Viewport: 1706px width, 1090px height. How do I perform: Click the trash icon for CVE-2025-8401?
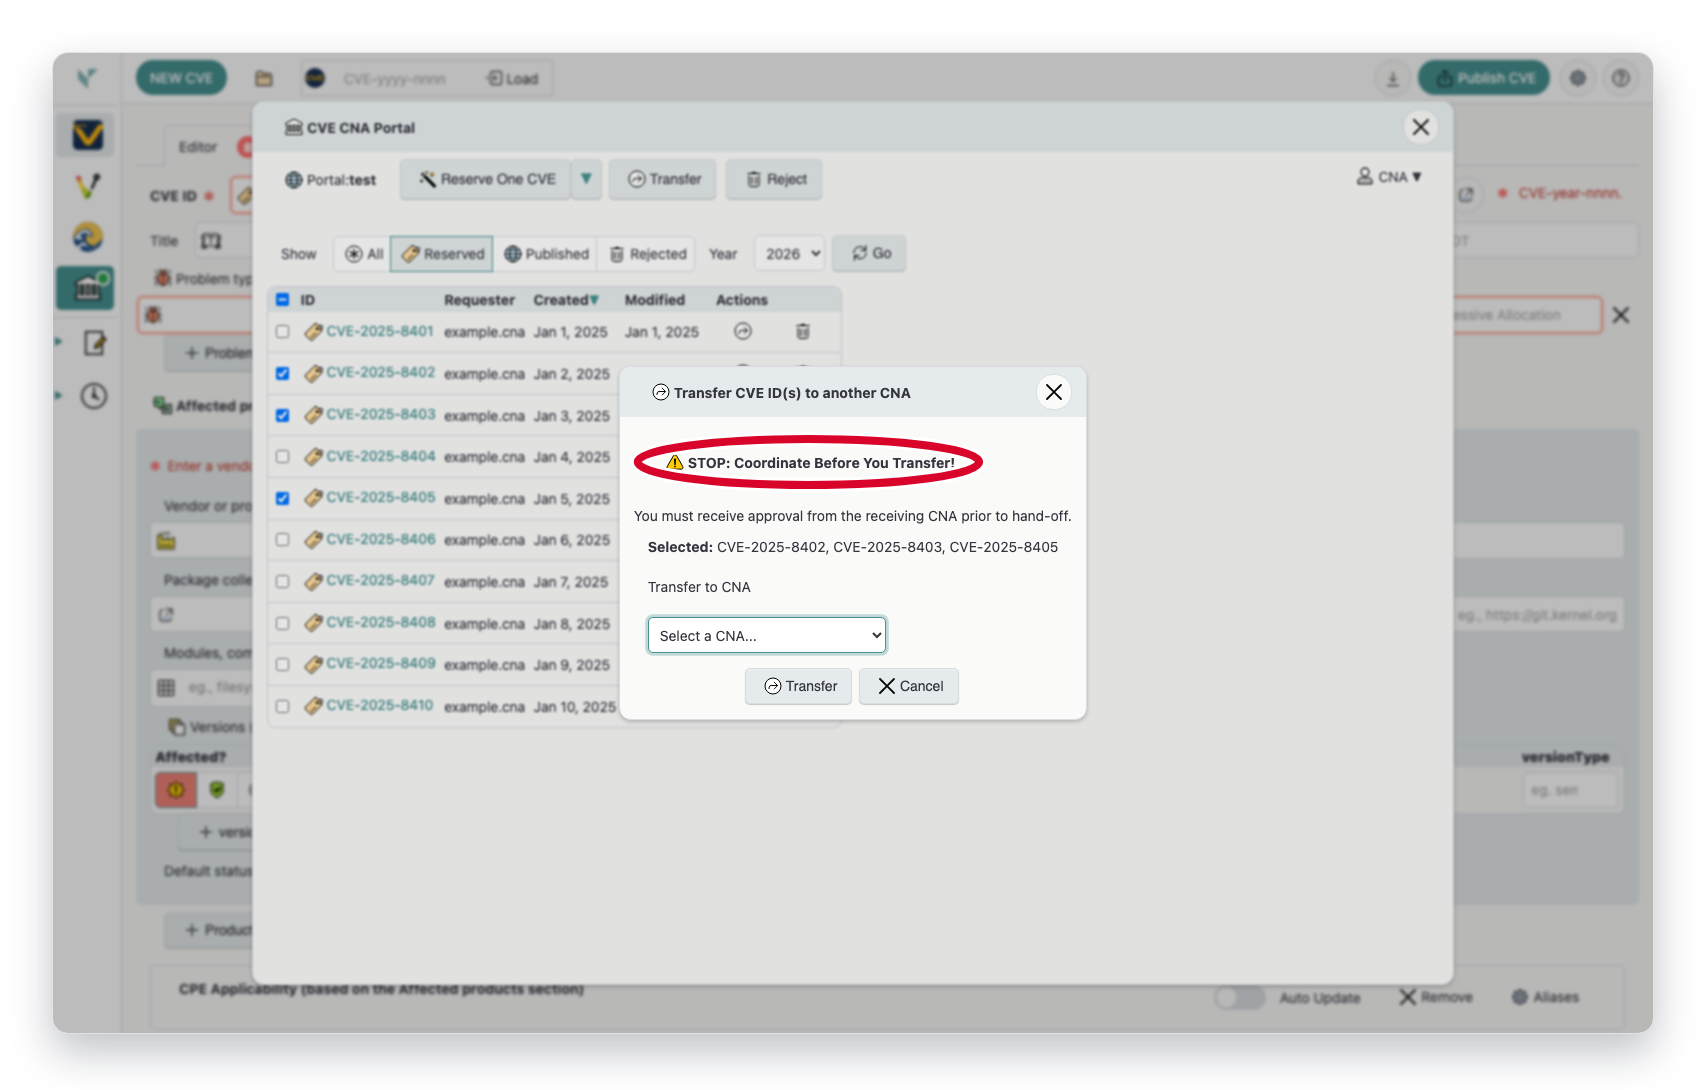tap(802, 331)
